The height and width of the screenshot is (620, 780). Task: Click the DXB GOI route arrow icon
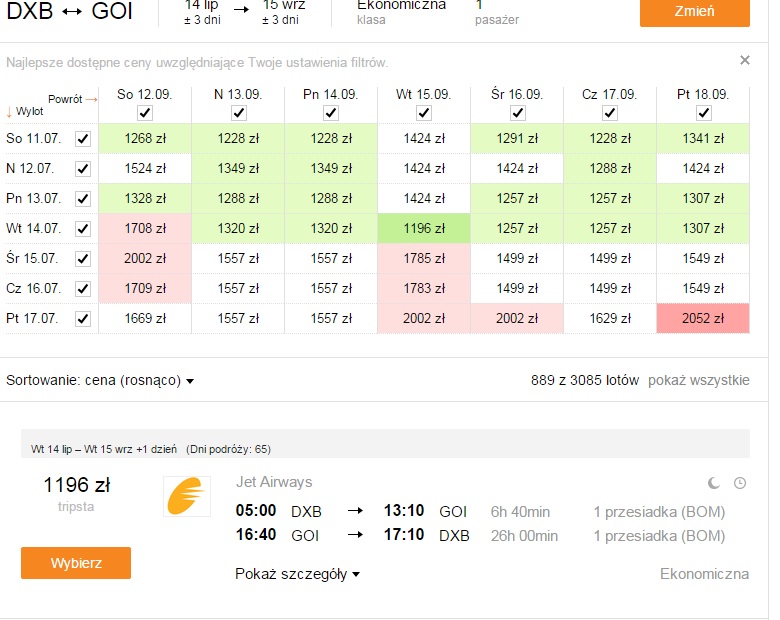(72, 11)
